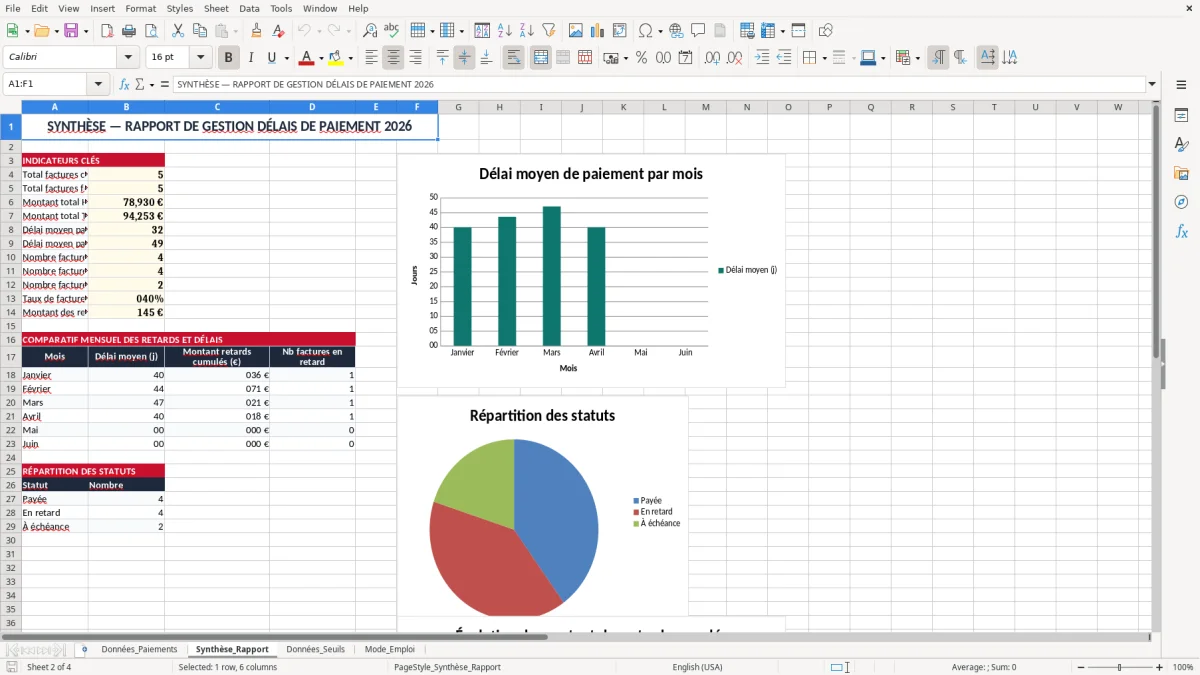The width and height of the screenshot is (1200, 675).
Task: Click the Save document icon
Action: pyautogui.click(x=71, y=31)
